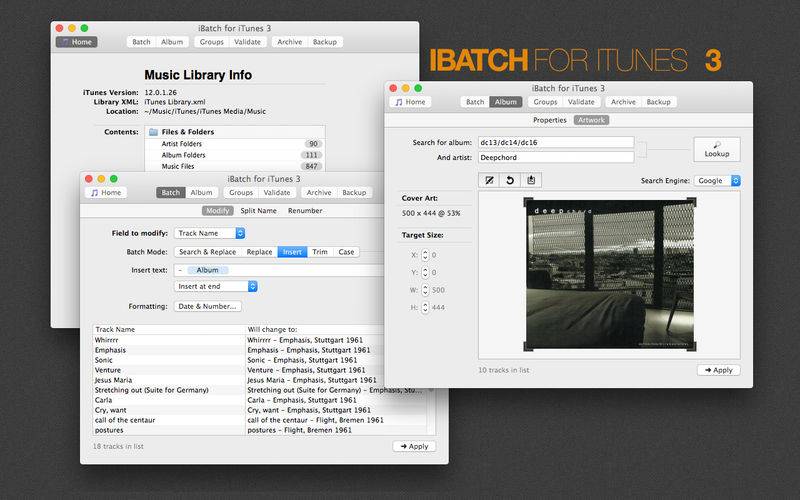Click the crop tool icon above the cover art

pos(489,180)
